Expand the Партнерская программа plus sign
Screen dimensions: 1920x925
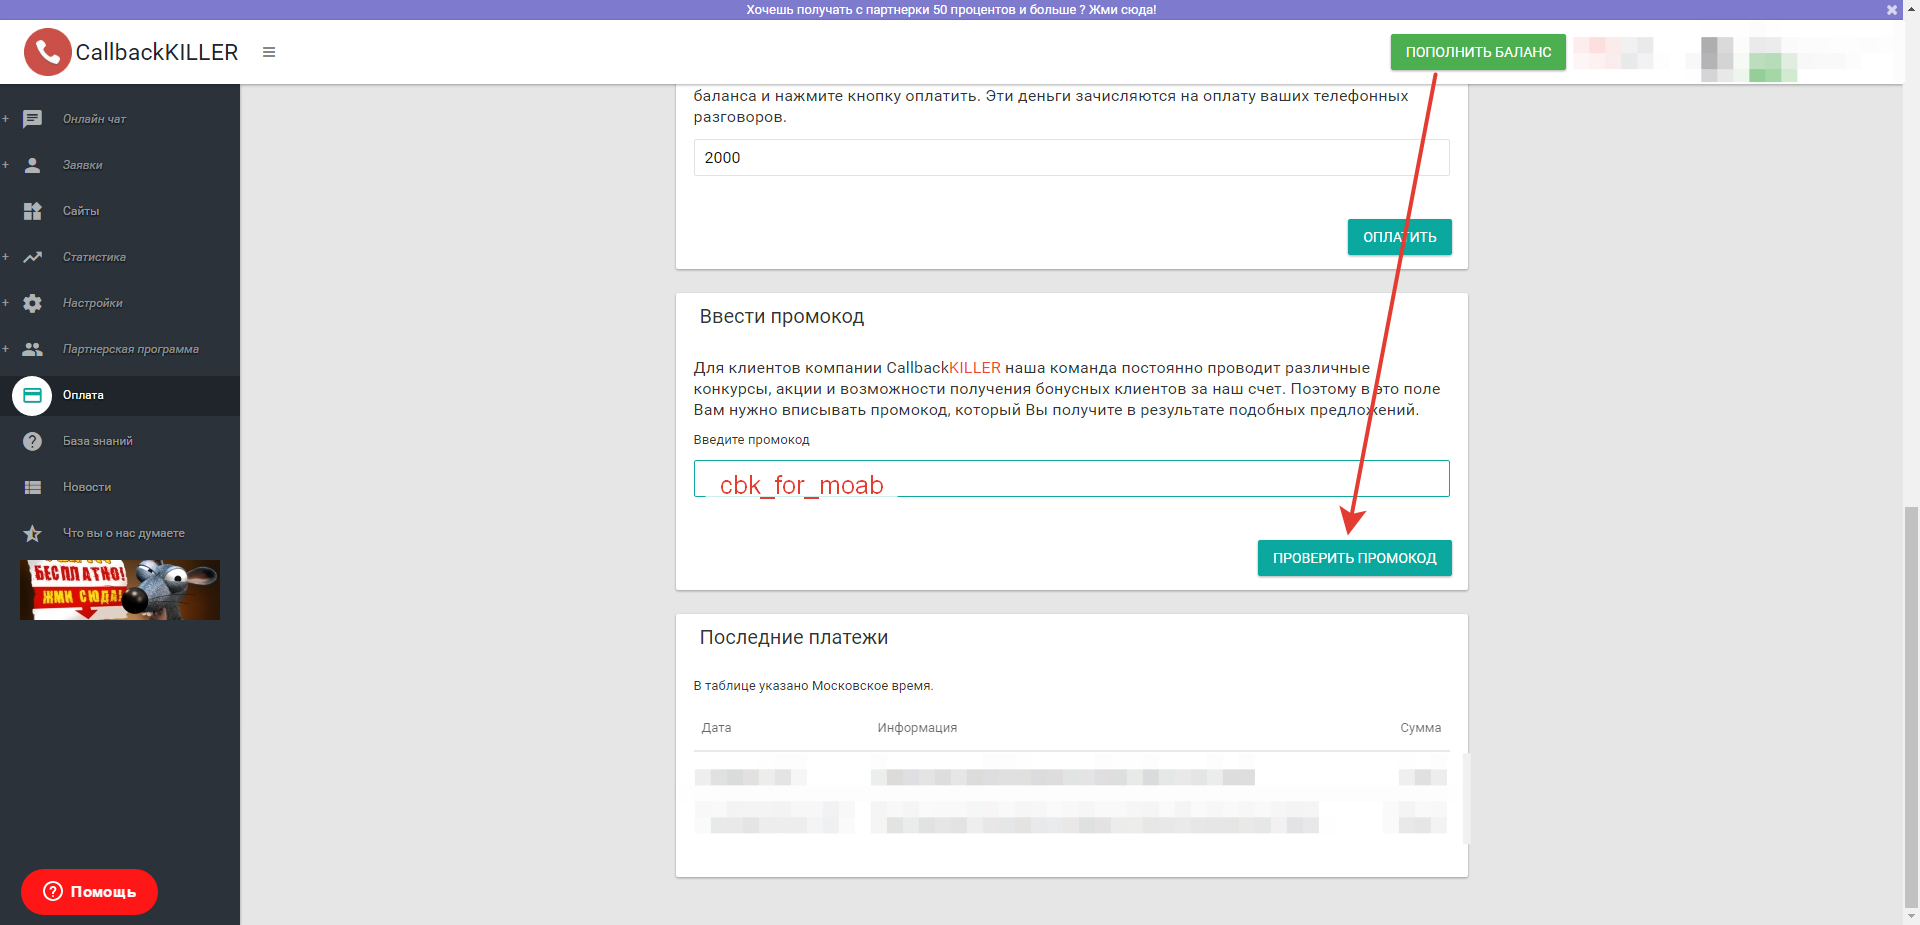coord(6,349)
